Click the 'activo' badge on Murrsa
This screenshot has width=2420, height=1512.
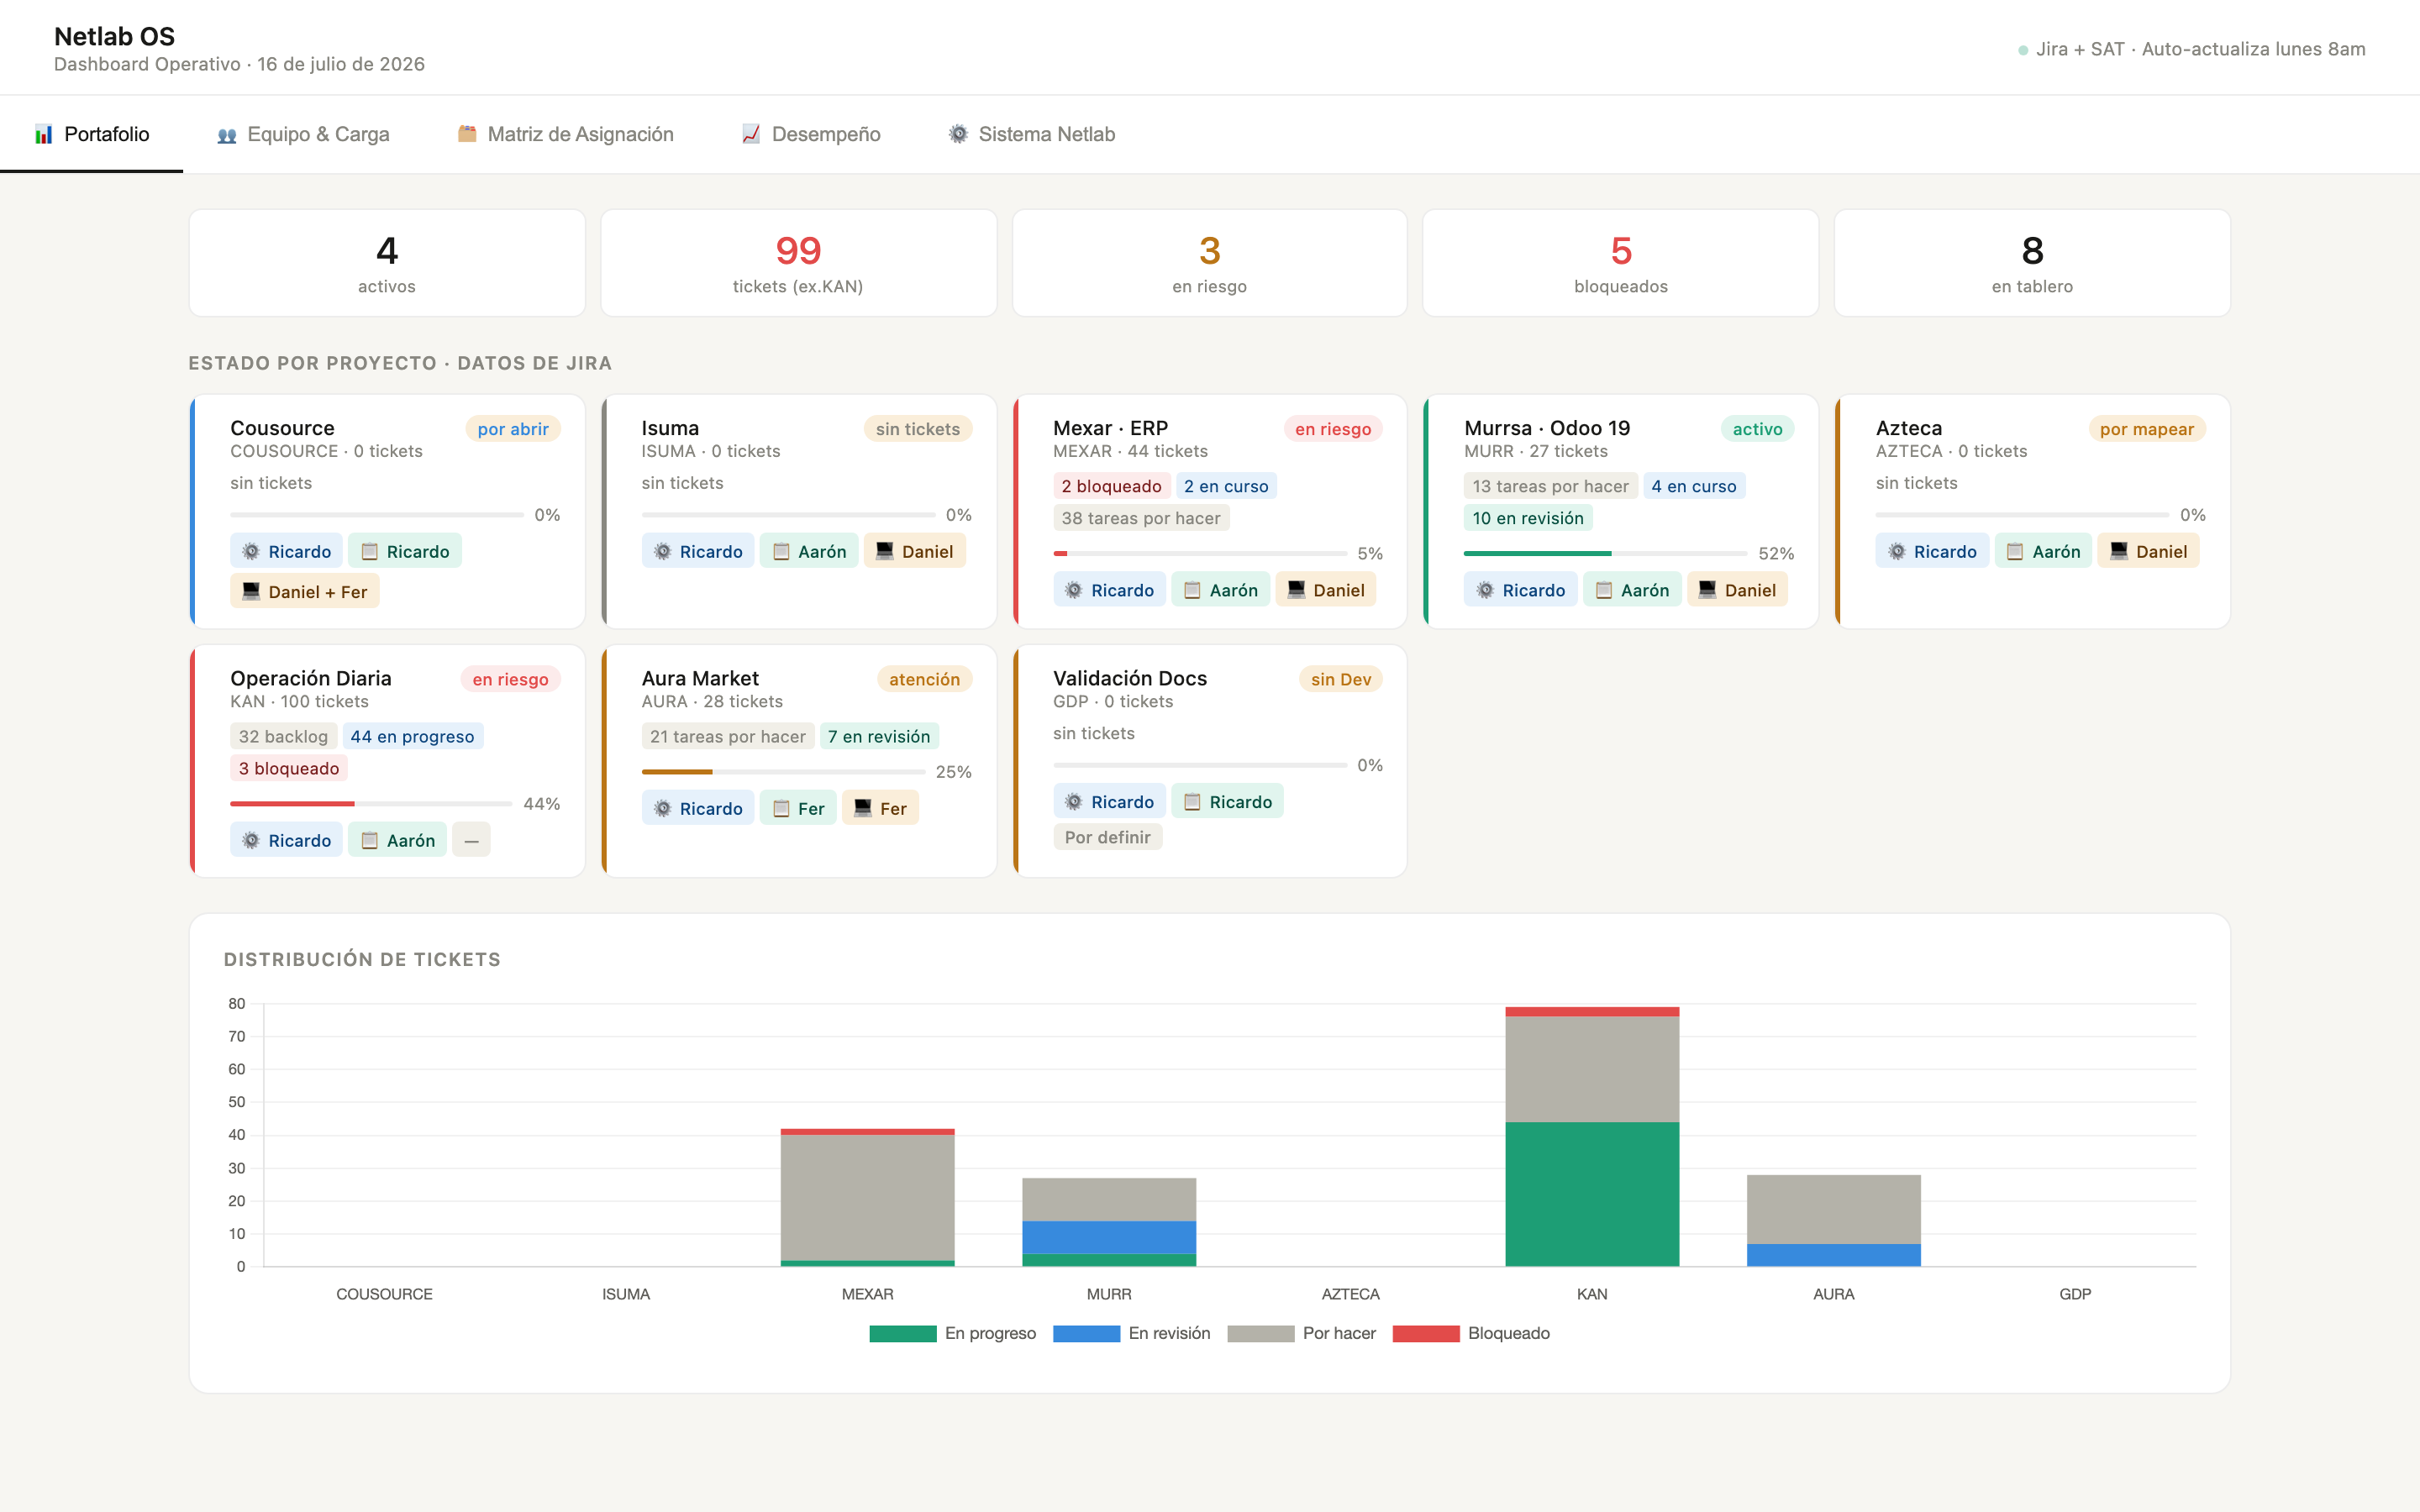(1757, 429)
